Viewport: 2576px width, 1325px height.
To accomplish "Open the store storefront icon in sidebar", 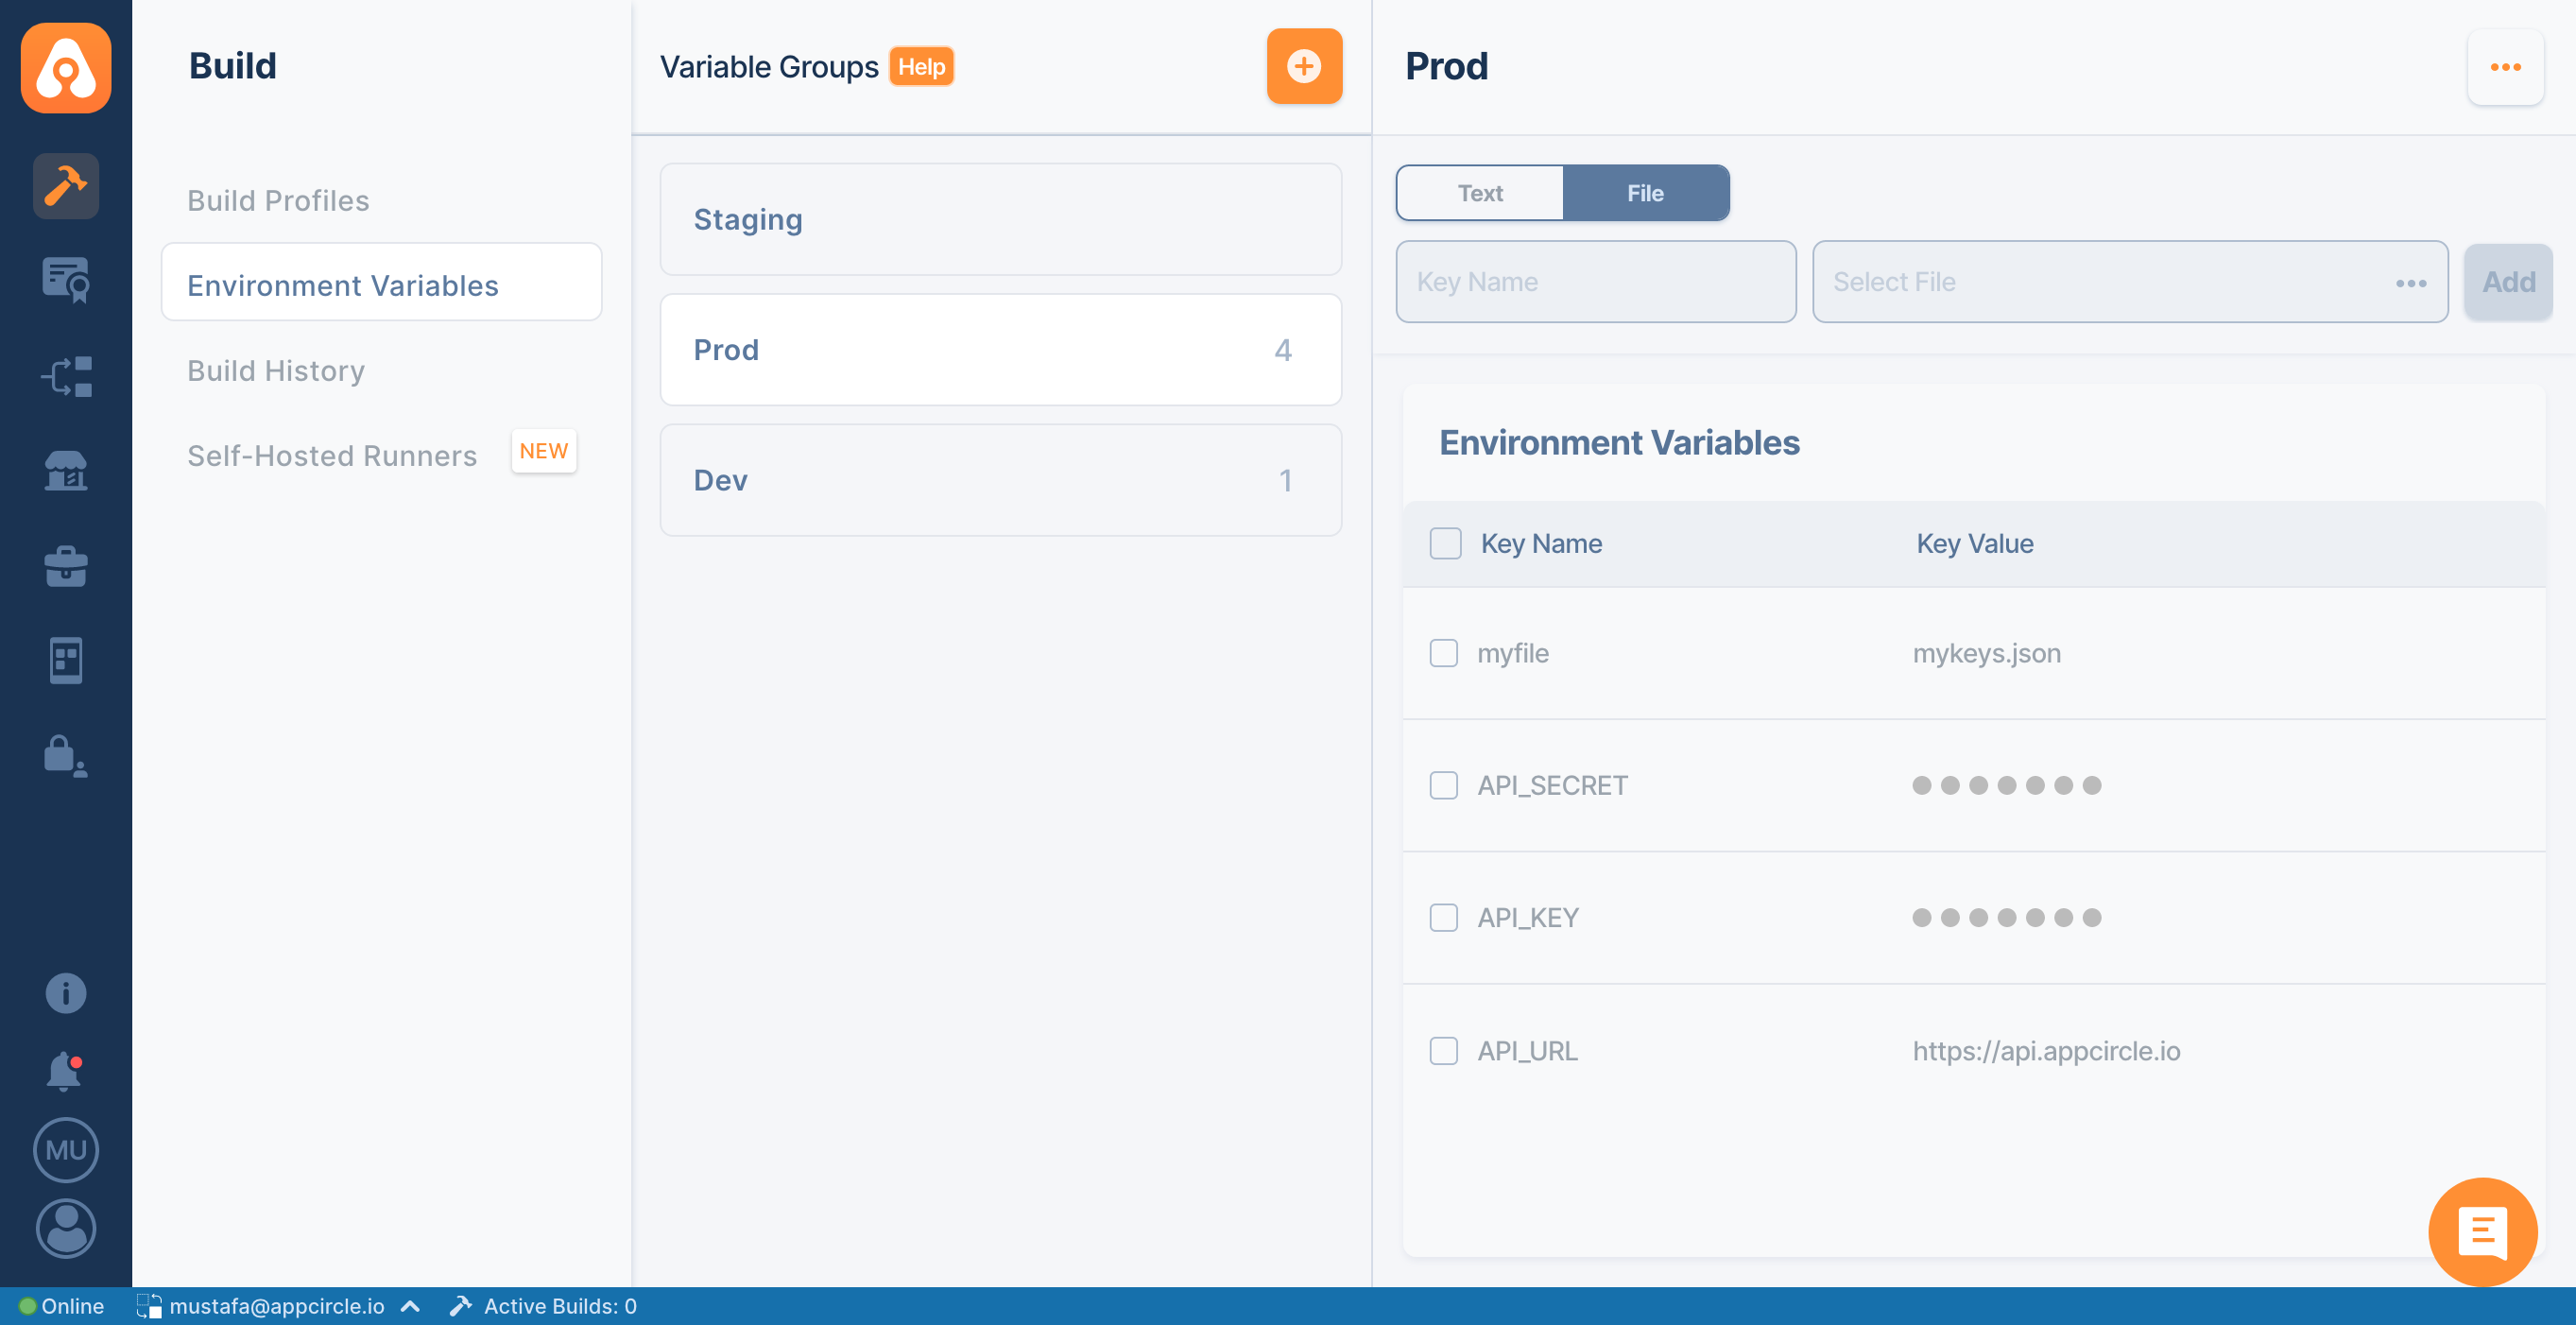I will (66, 470).
